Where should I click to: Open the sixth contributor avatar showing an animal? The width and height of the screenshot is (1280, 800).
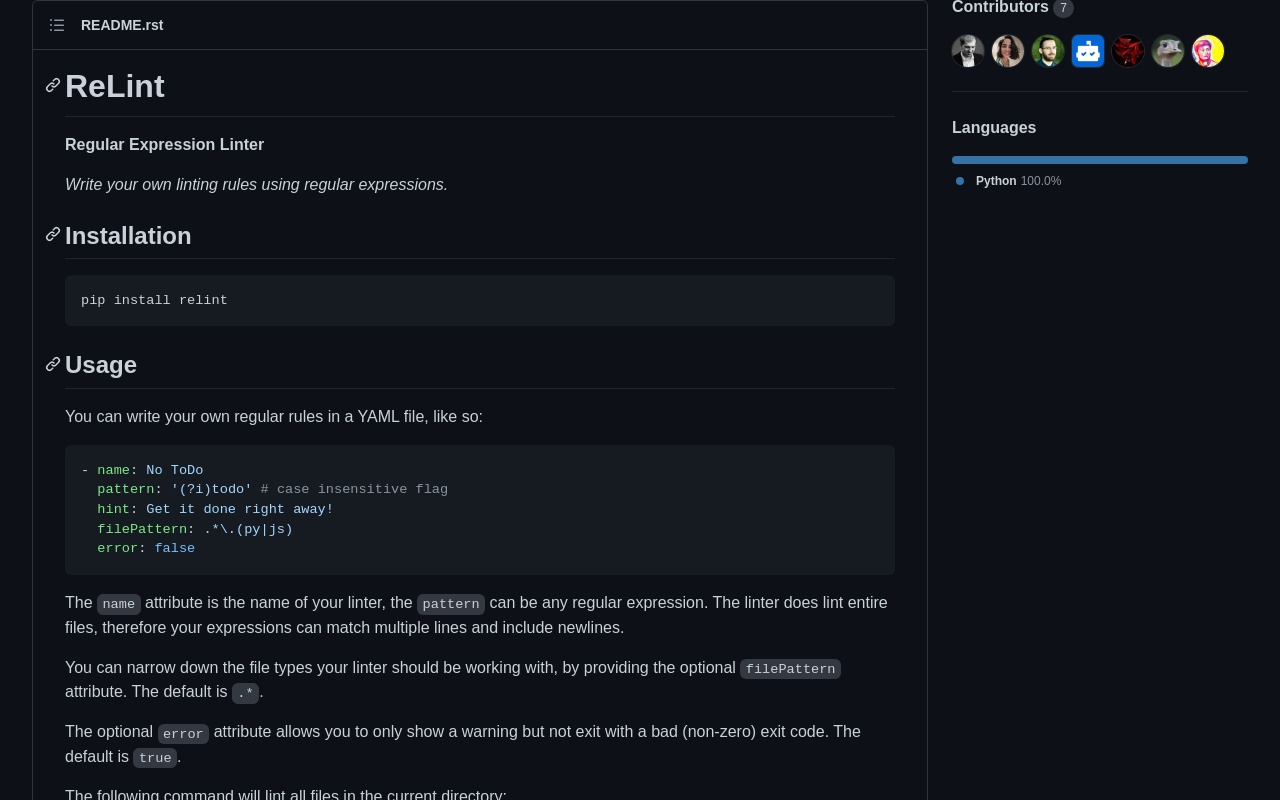pyautogui.click(x=1168, y=51)
